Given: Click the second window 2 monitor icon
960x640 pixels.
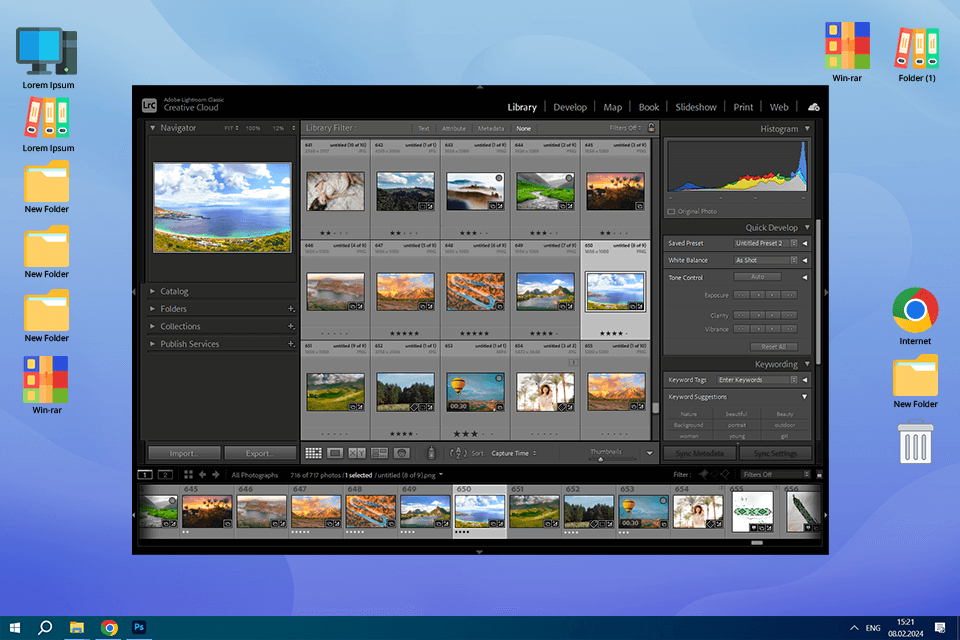Looking at the screenshot, I should coord(165,475).
